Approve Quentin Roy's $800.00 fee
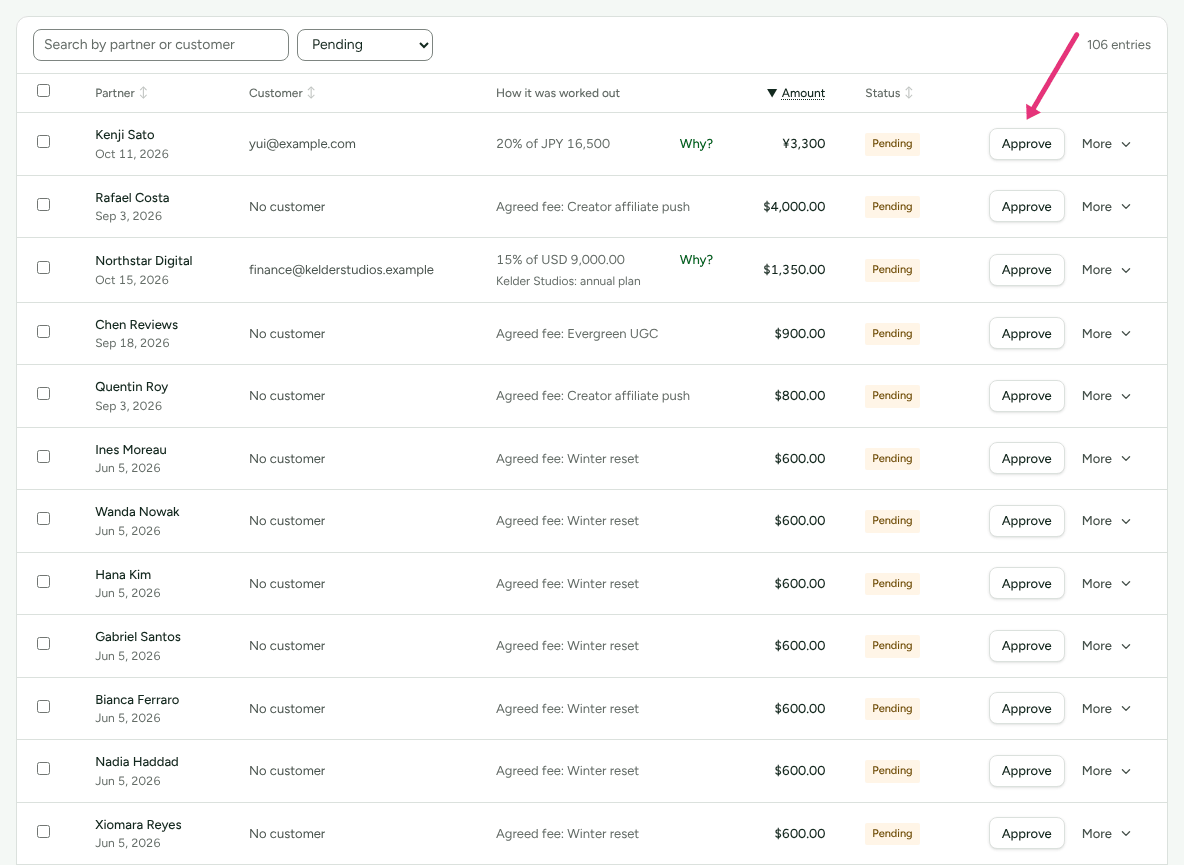1184x865 pixels. click(x=1026, y=396)
